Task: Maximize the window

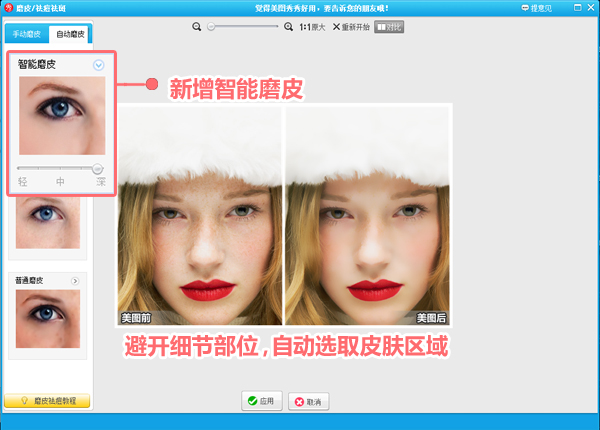Action: pos(578,7)
